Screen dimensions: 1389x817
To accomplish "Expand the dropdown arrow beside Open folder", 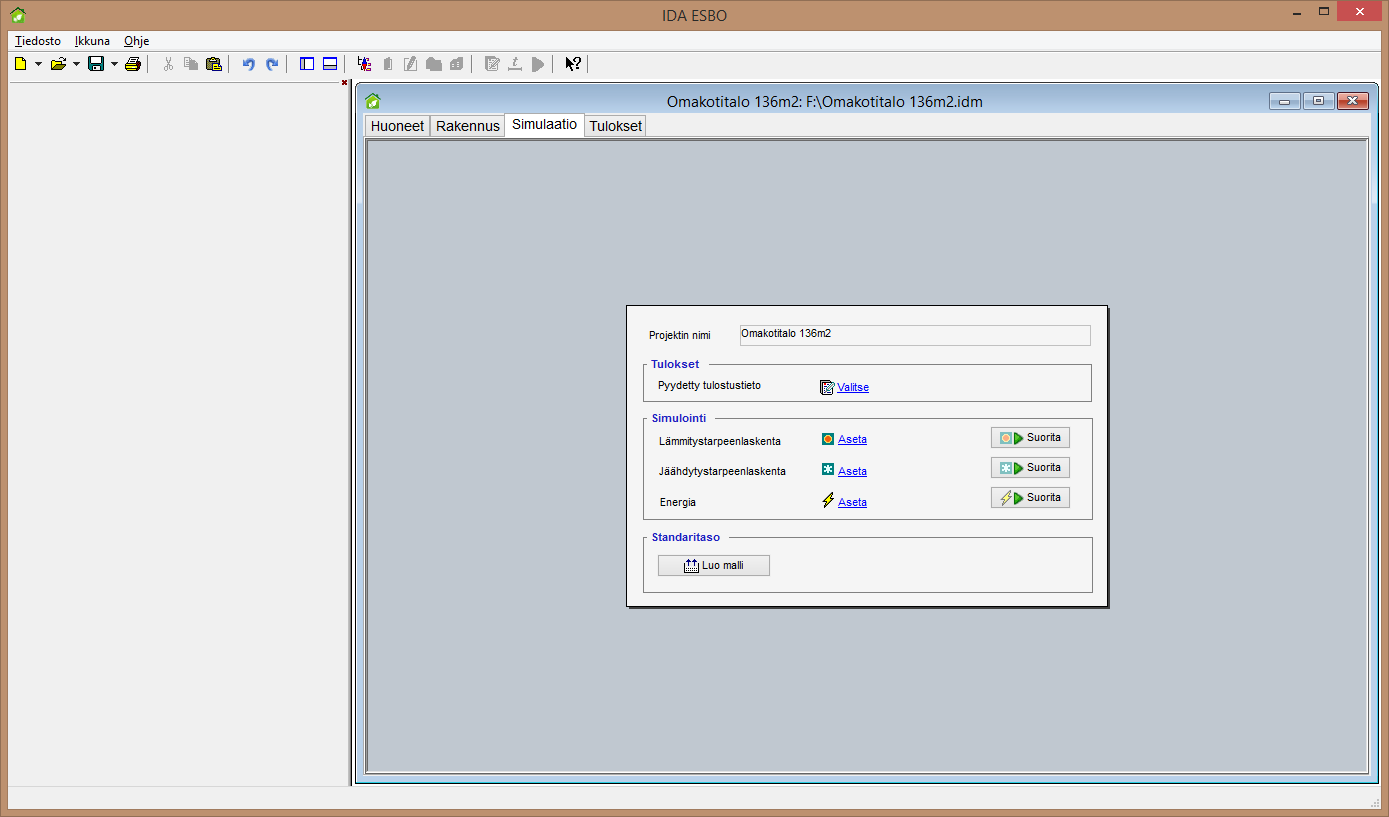I will pos(77,64).
